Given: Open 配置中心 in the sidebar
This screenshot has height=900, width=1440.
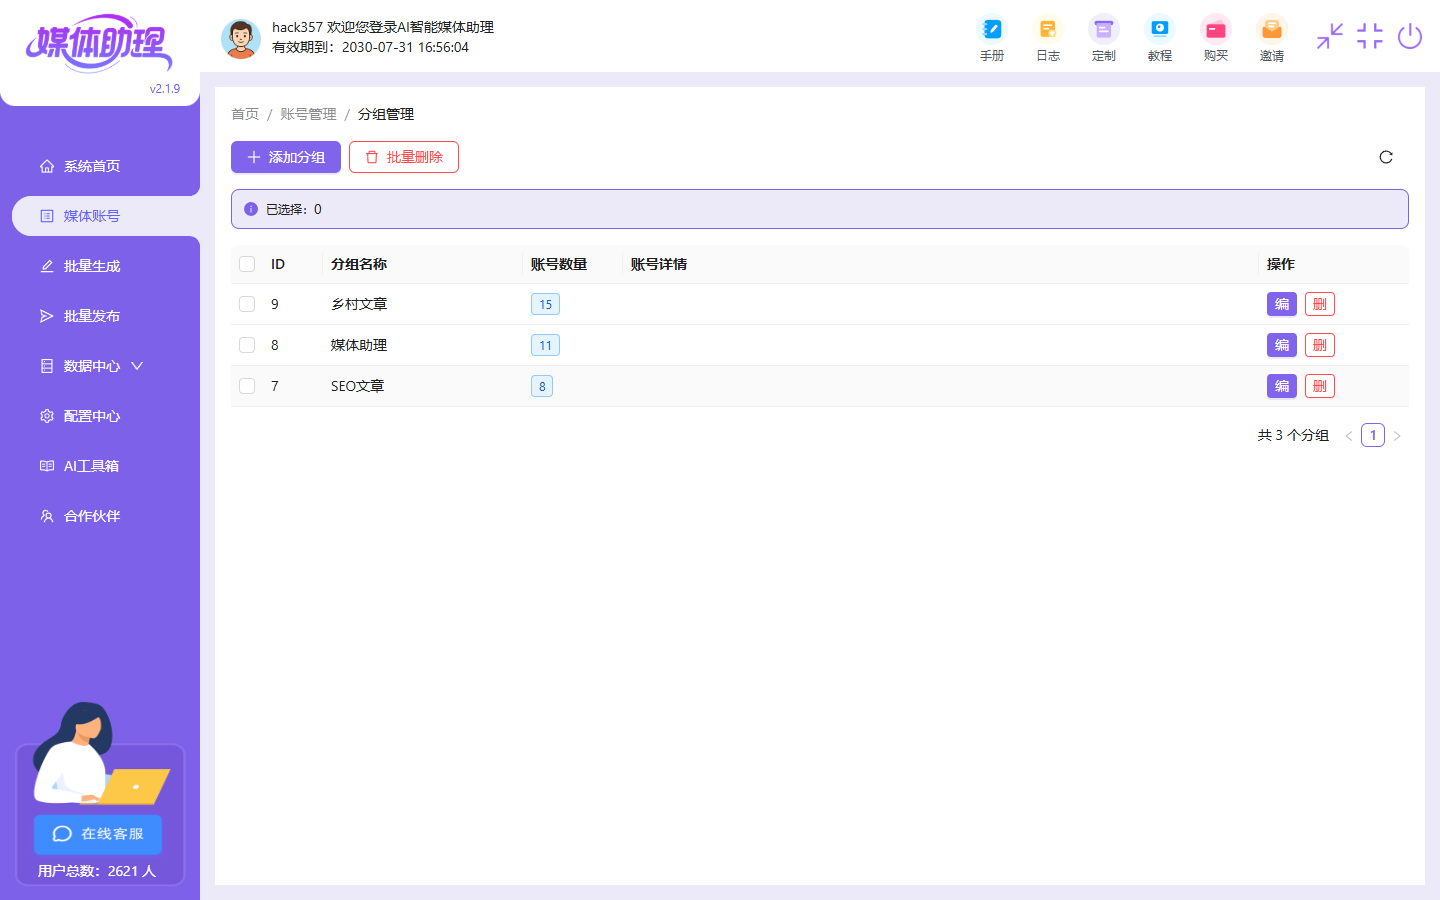Looking at the screenshot, I should click(x=92, y=416).
